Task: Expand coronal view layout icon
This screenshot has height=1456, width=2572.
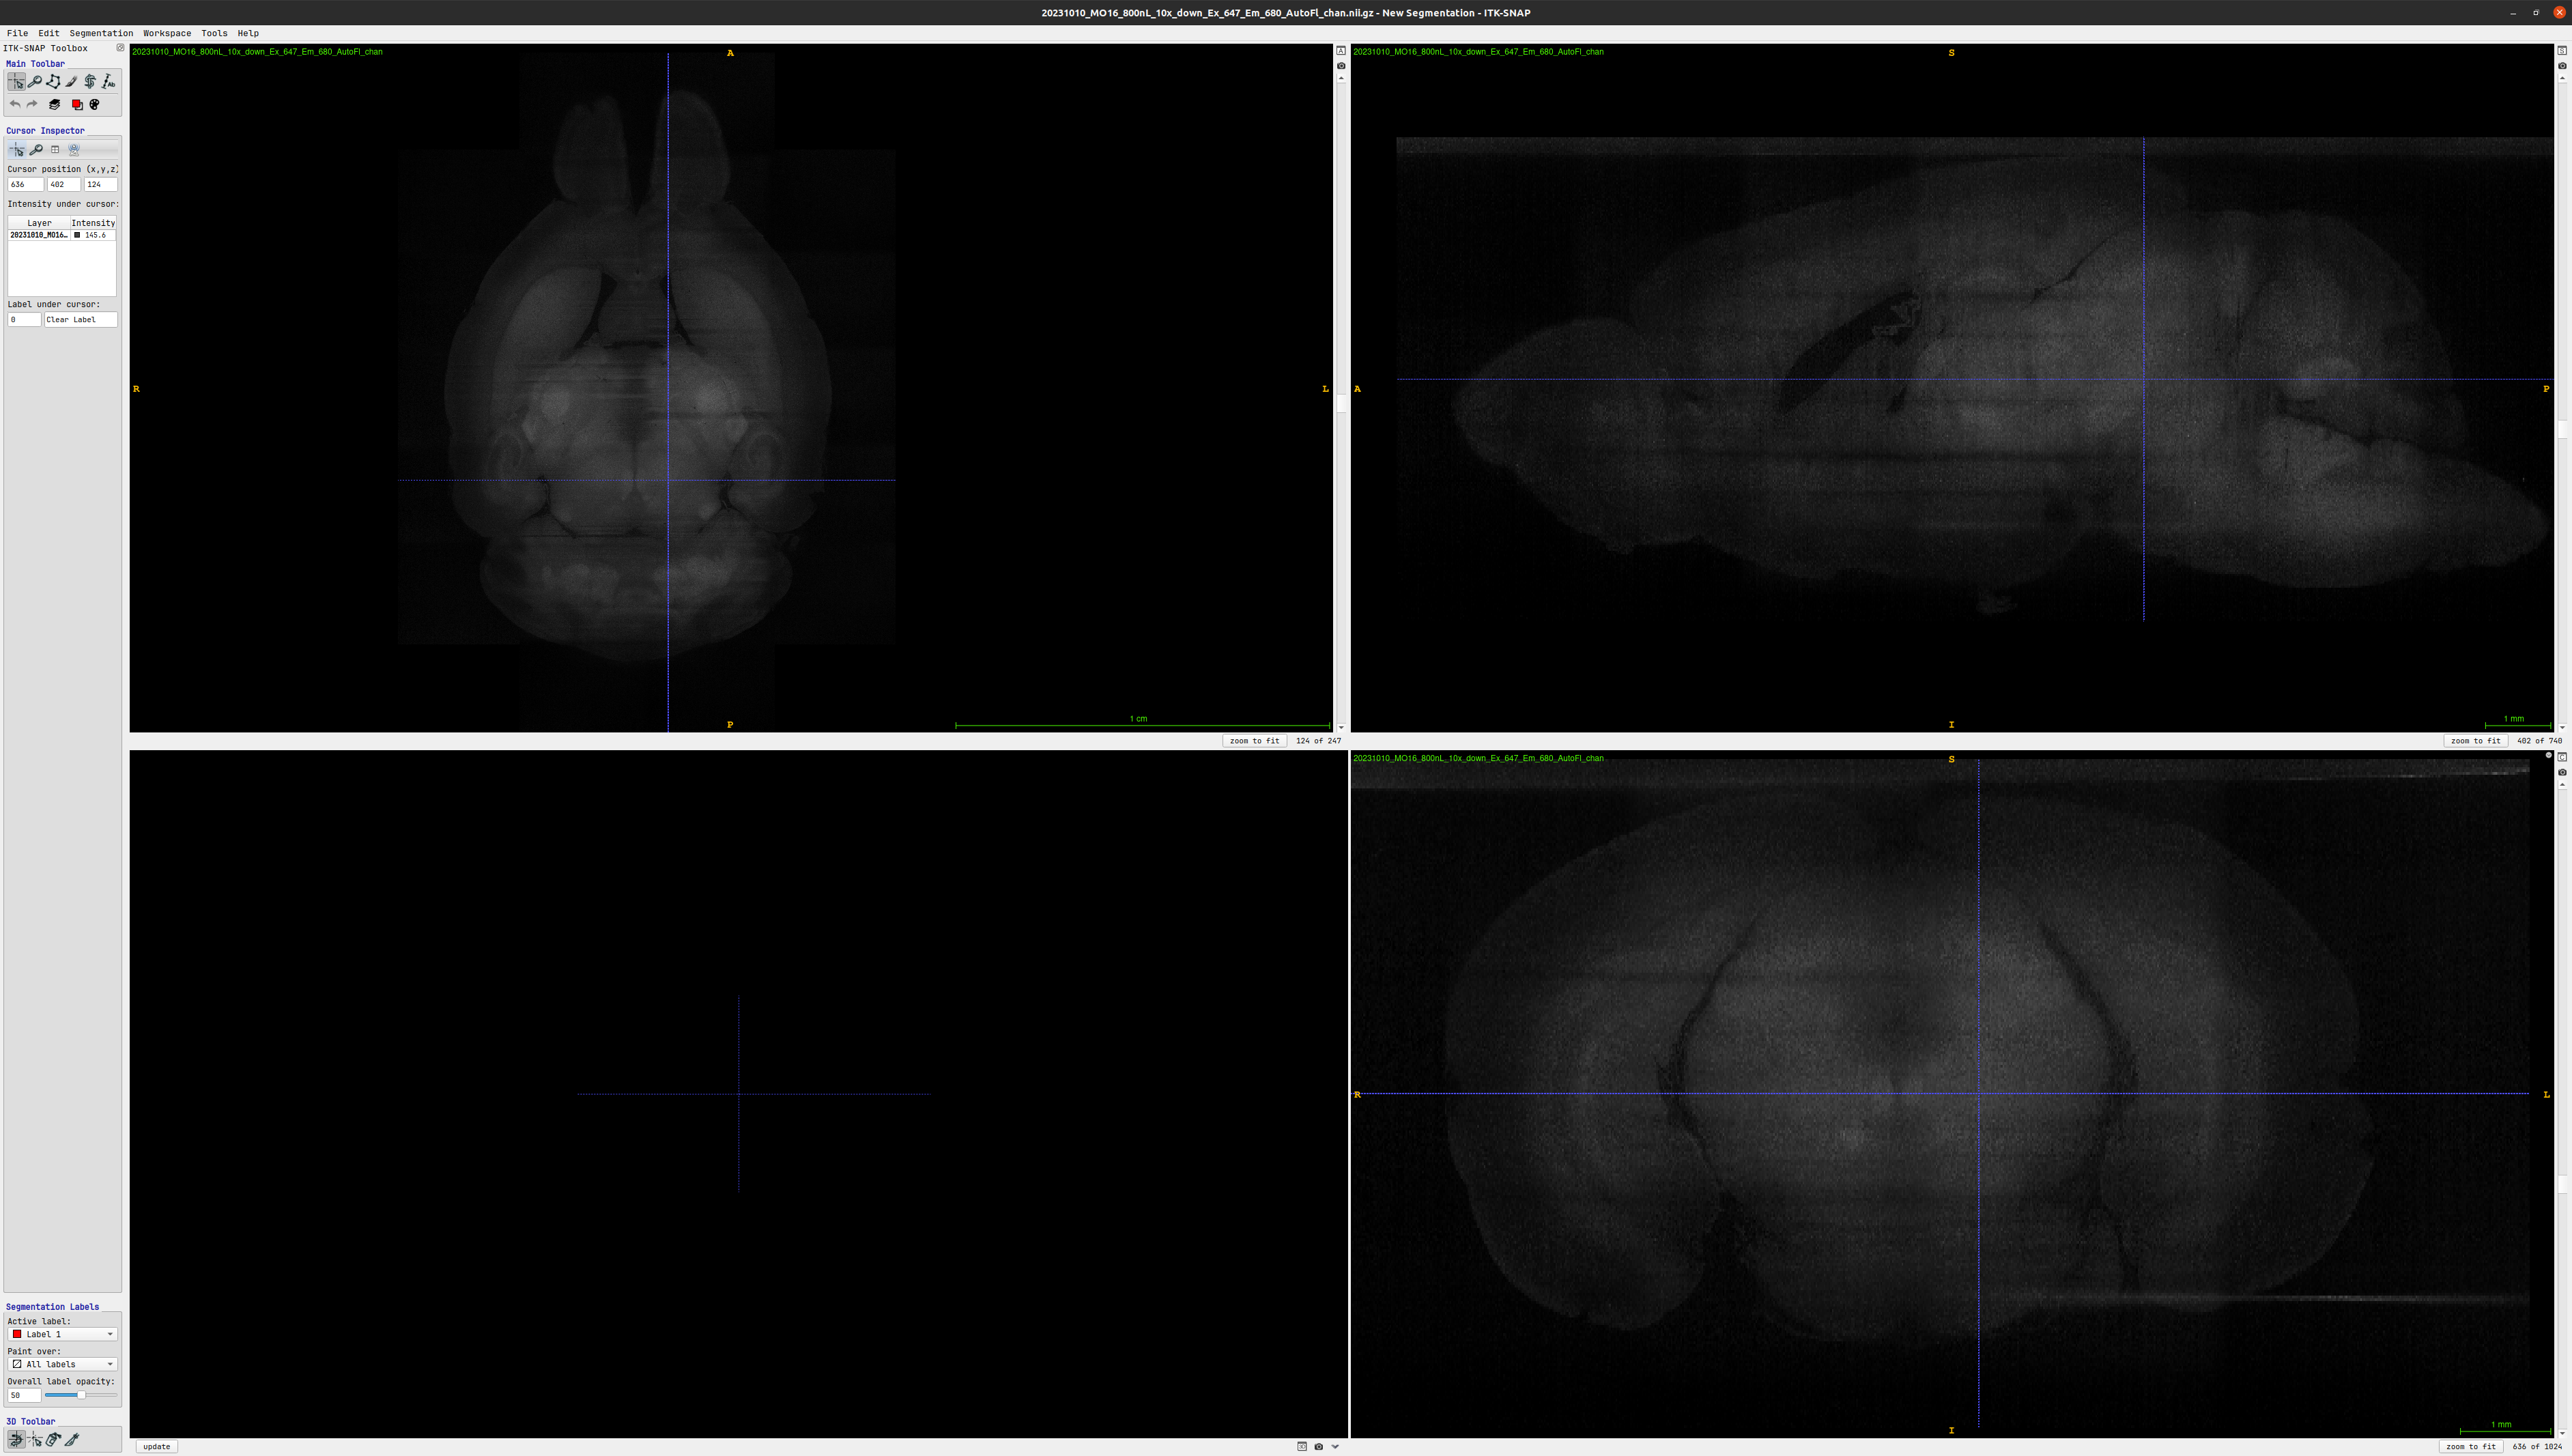Action: click(2562, 758)
